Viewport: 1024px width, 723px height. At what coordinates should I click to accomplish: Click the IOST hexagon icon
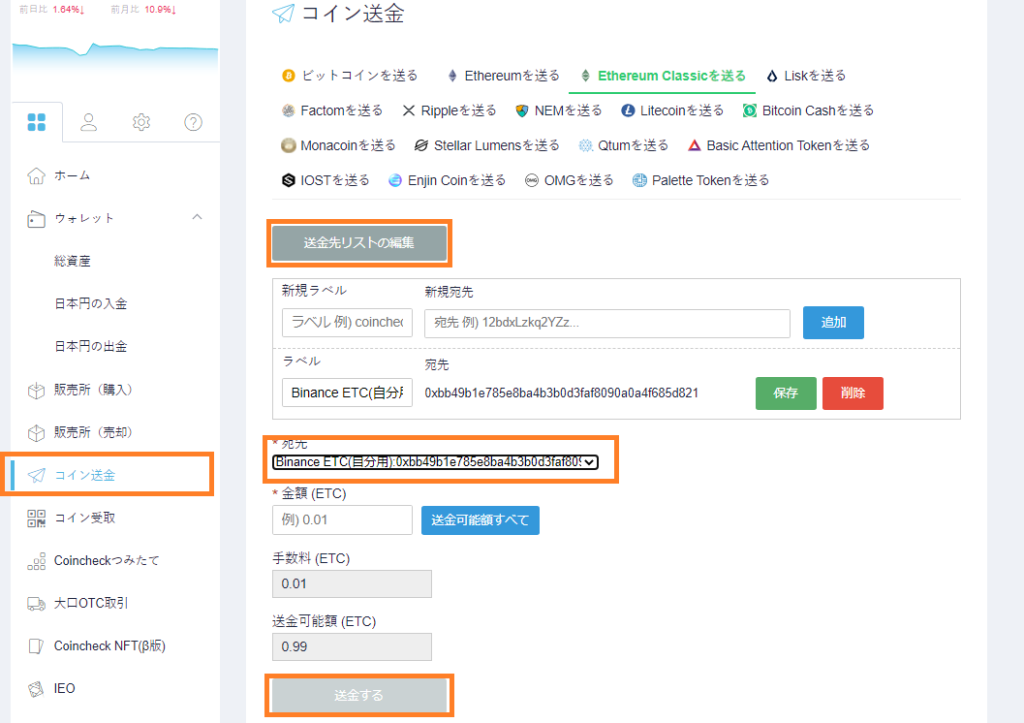(x=288, y=180)
